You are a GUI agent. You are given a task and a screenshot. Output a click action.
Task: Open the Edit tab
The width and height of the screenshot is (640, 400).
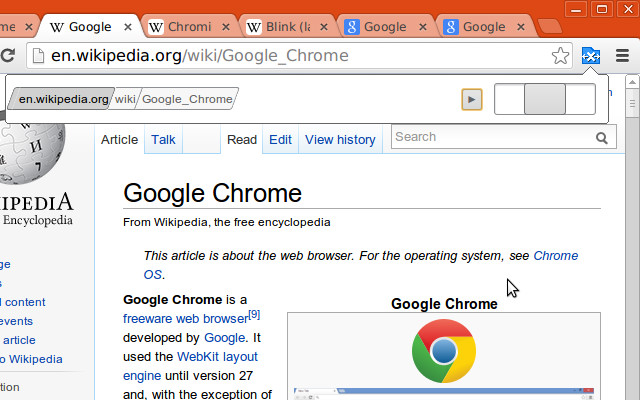click(280, 140)
